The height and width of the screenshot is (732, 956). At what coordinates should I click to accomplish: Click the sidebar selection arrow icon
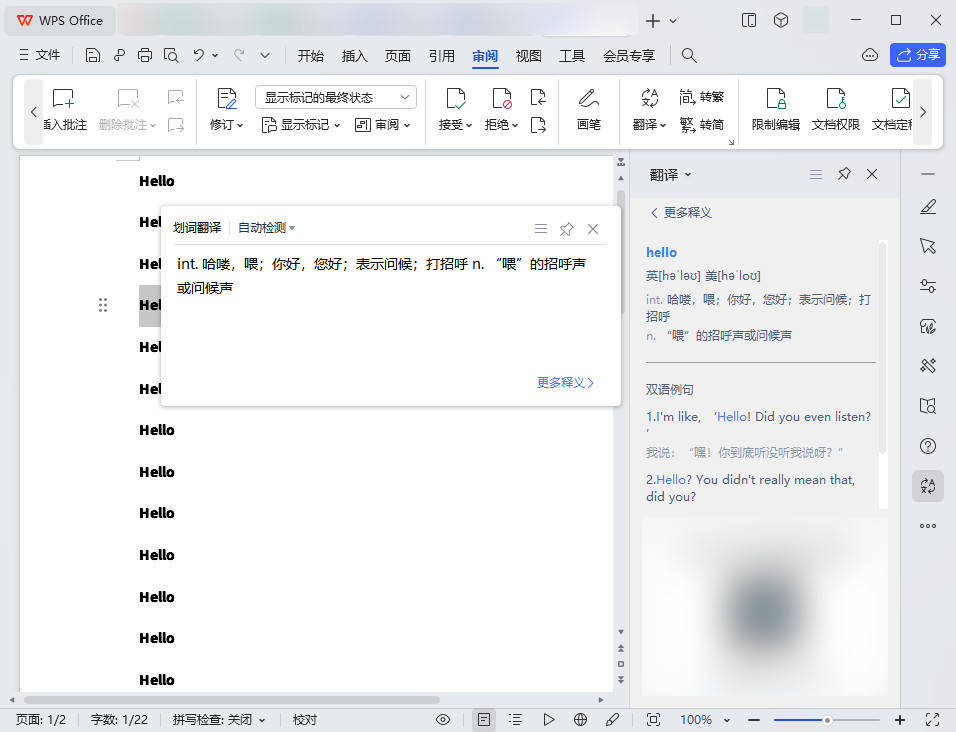pos(928,246)
